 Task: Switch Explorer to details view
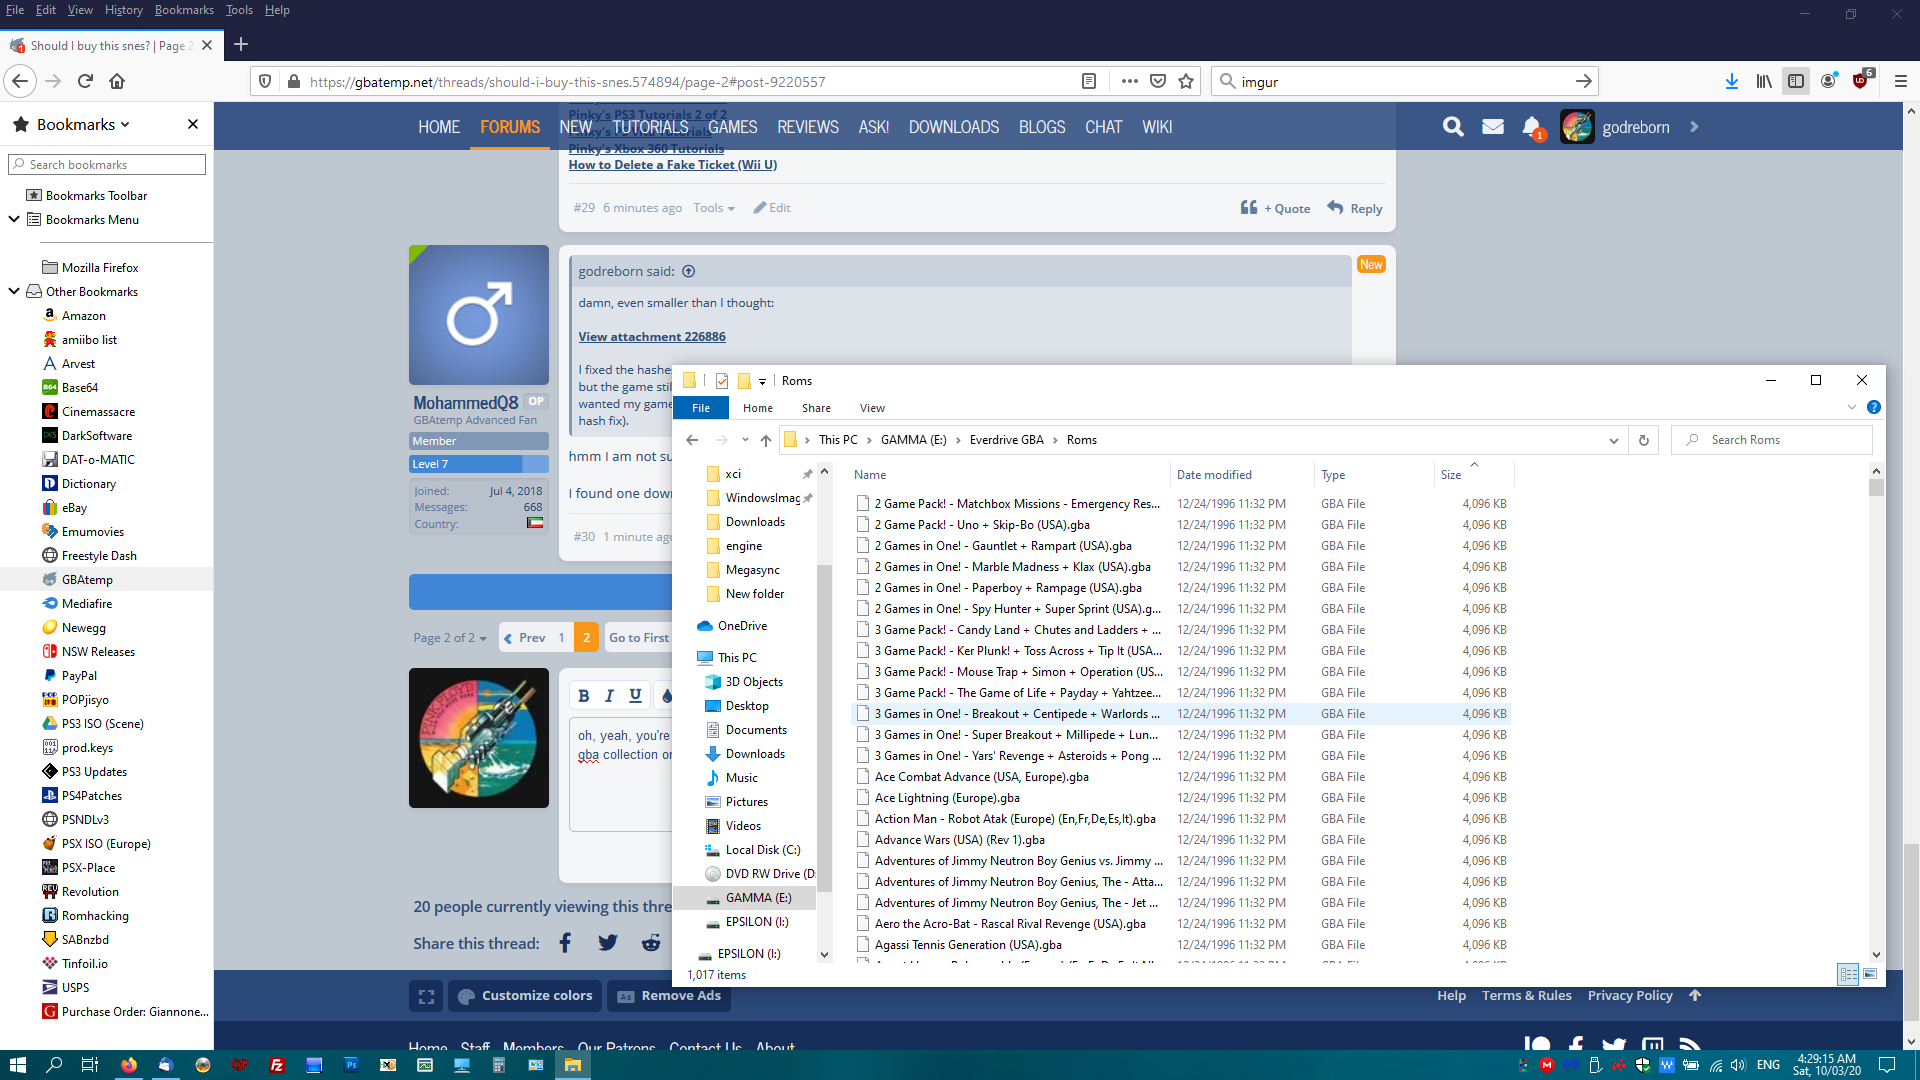click(x=1848, y=974)
